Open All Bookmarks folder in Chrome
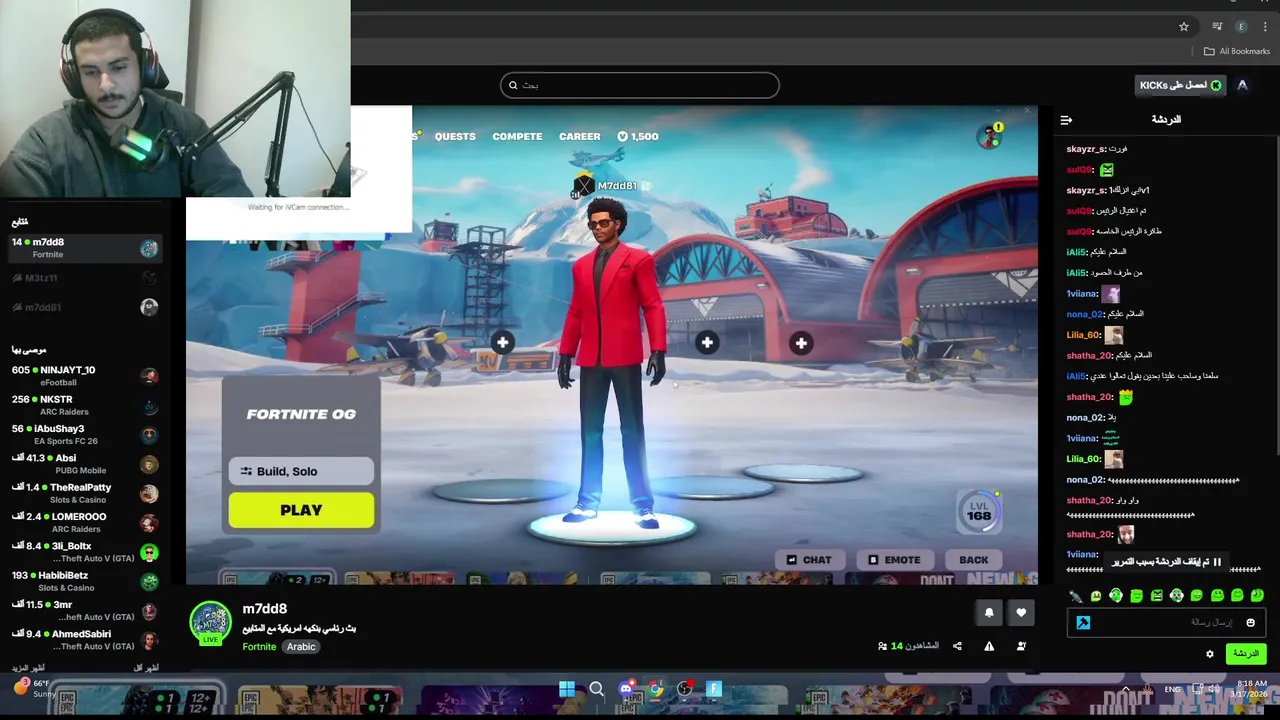1280x720 pixels. [x=1237, y=51]
